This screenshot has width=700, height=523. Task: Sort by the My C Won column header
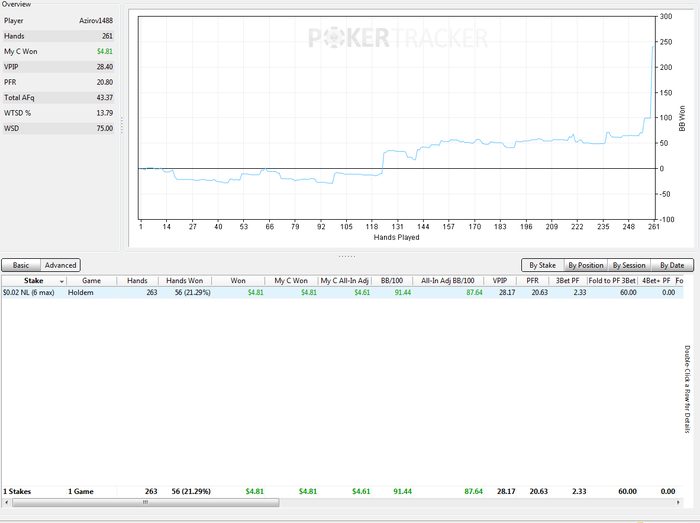point(291,281)
